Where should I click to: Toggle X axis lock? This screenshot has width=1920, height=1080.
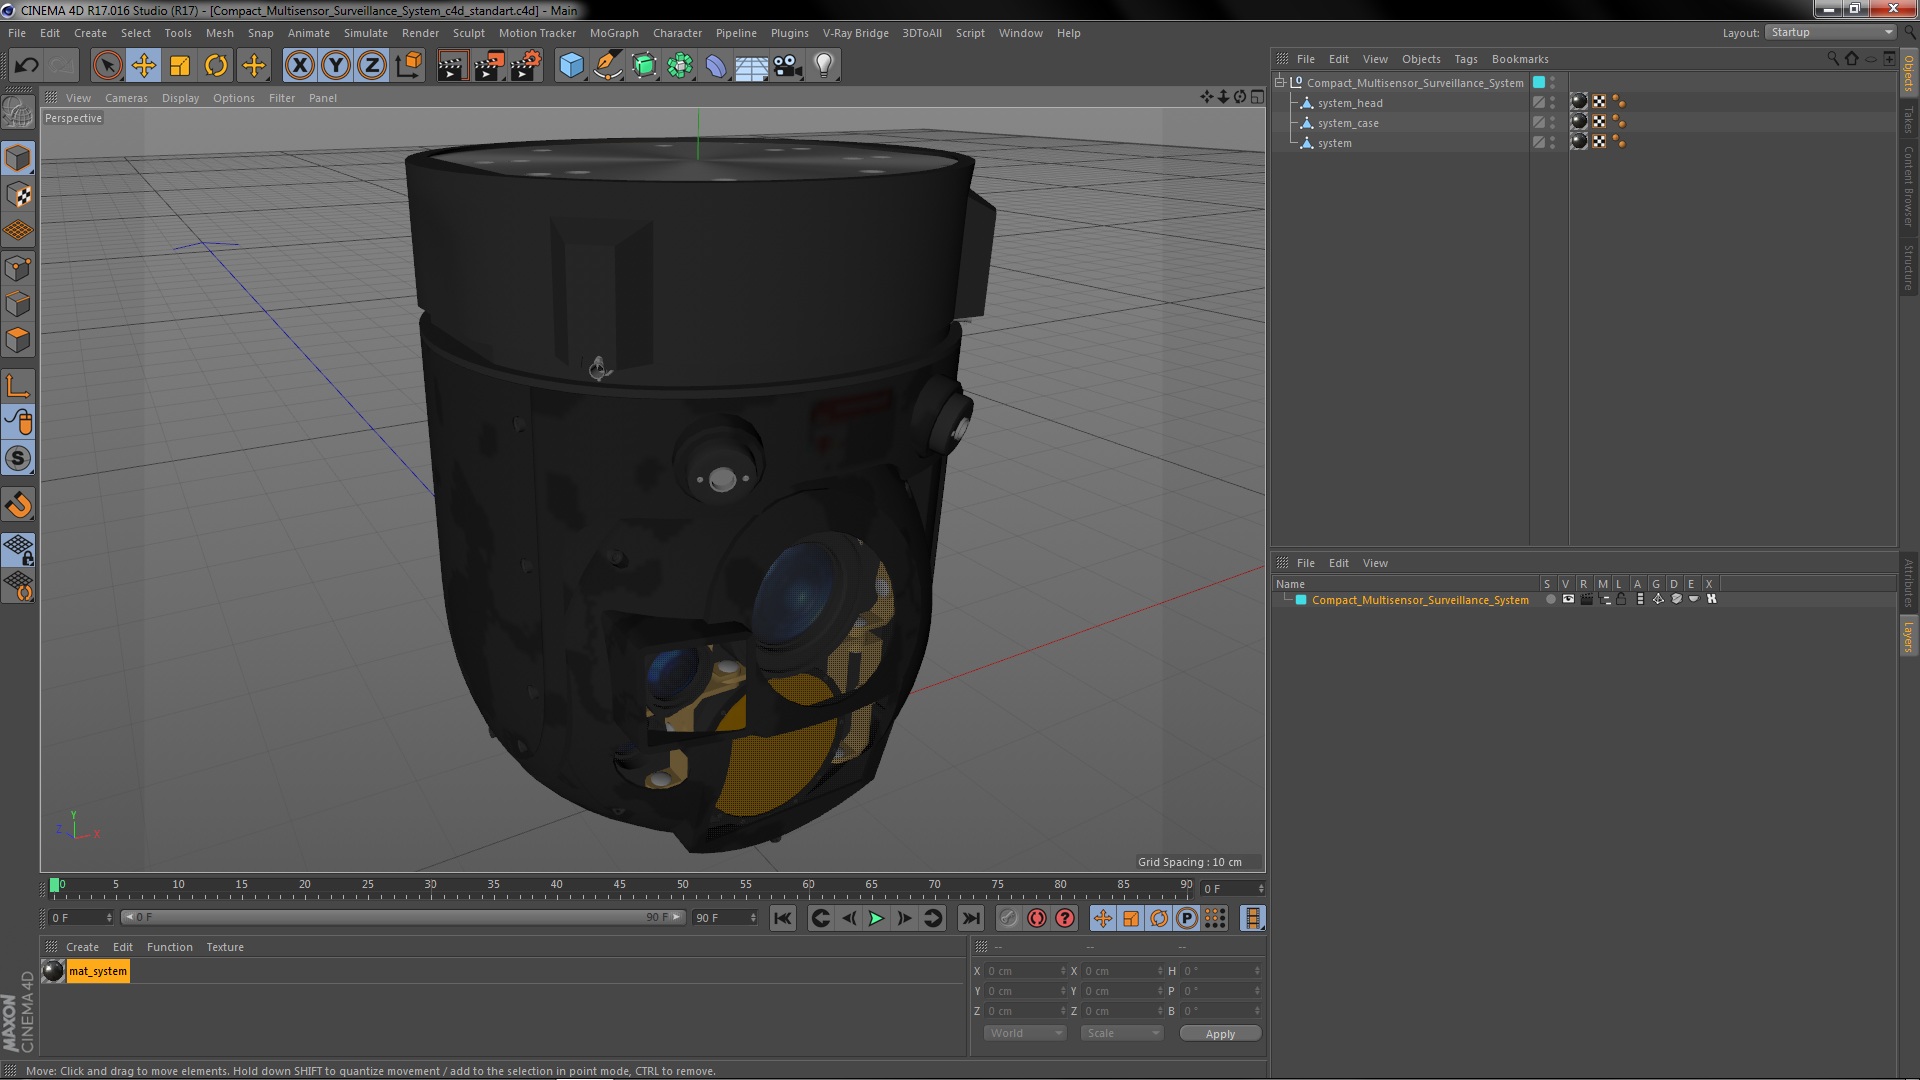pyautogui.click(x=299, y=66)
